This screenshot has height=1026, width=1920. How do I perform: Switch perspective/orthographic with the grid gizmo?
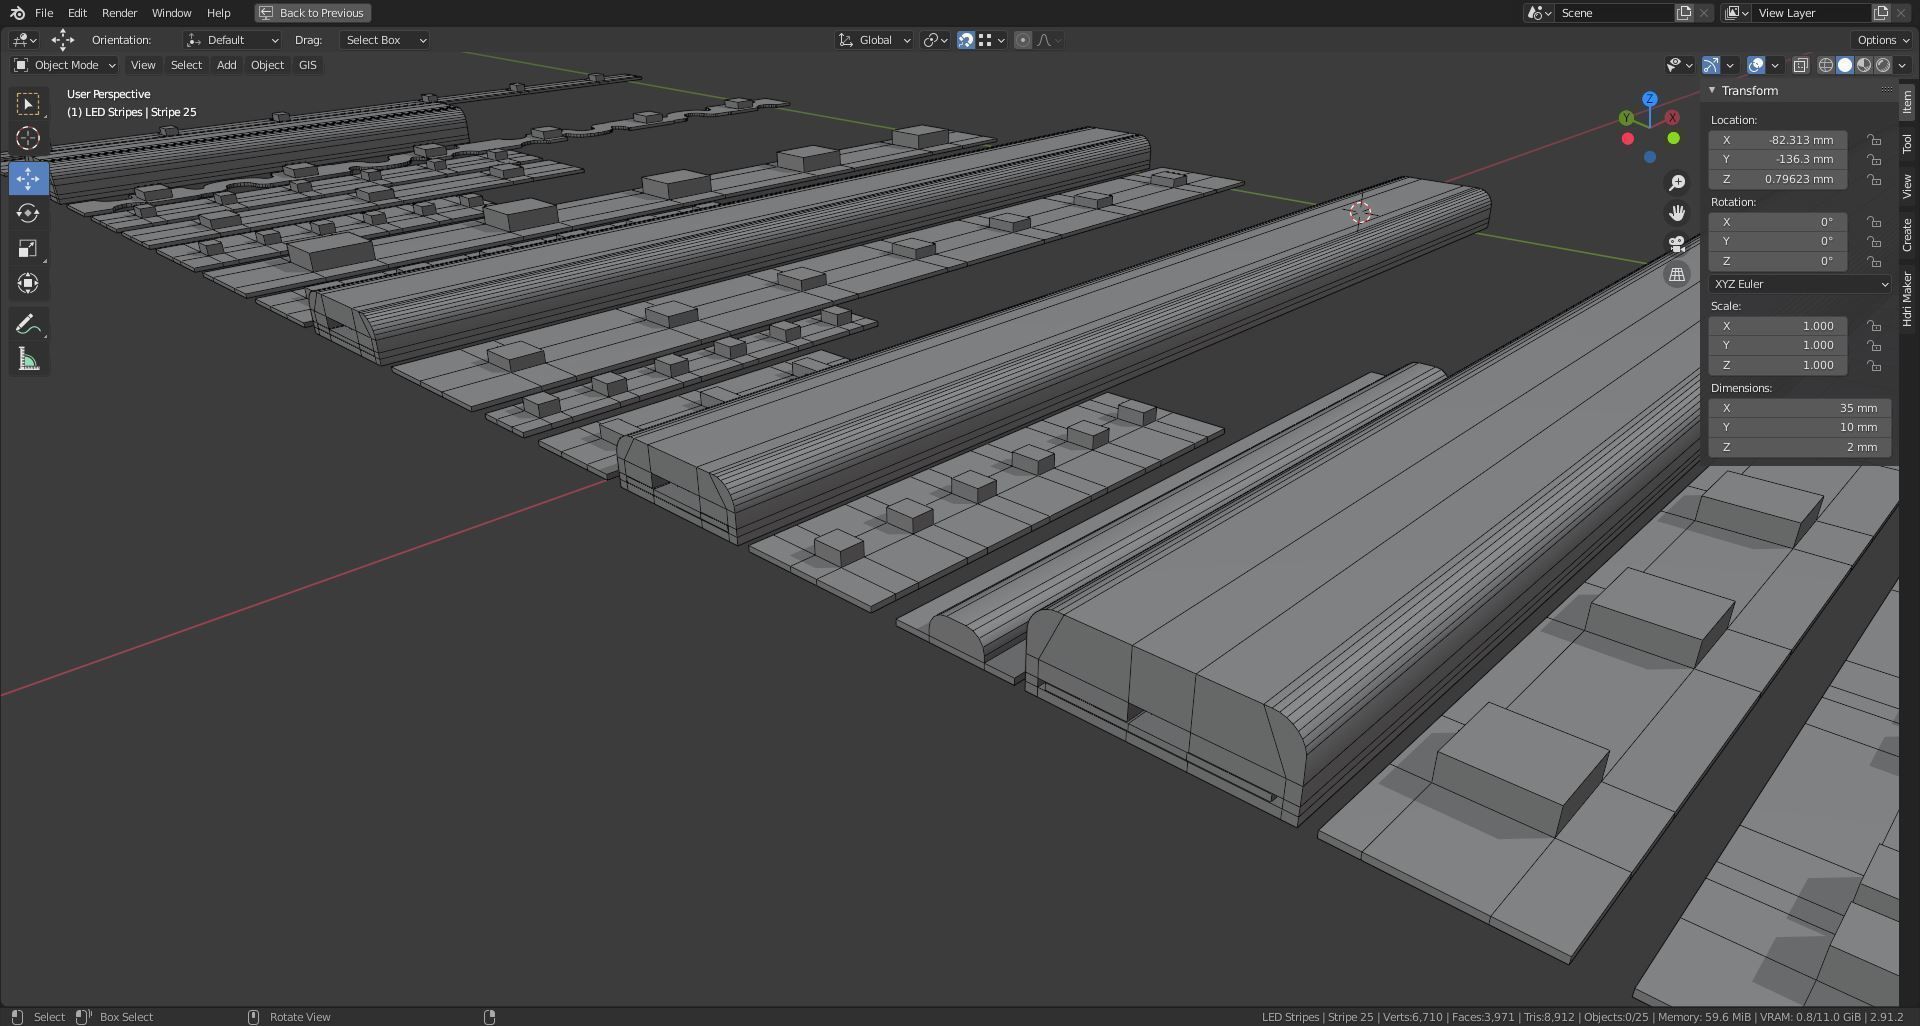click(x=1677, y=274)
